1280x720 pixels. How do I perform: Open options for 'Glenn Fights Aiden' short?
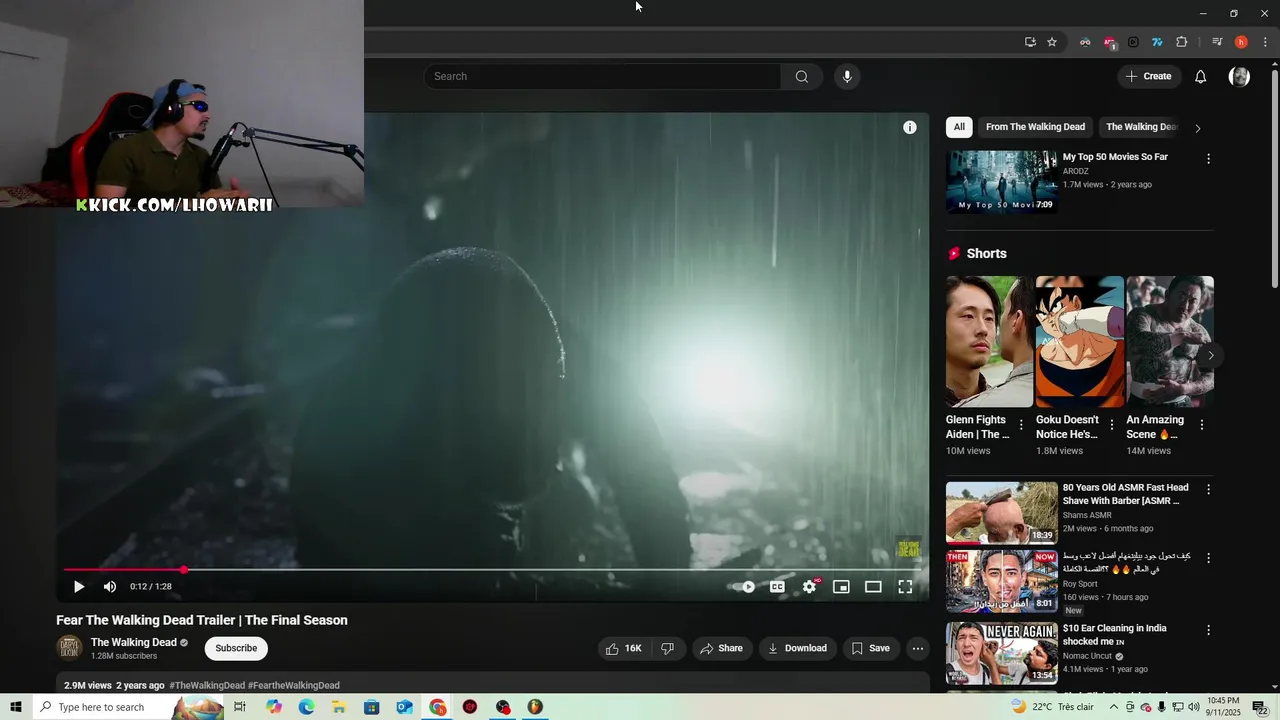[x=1021, y=425]
